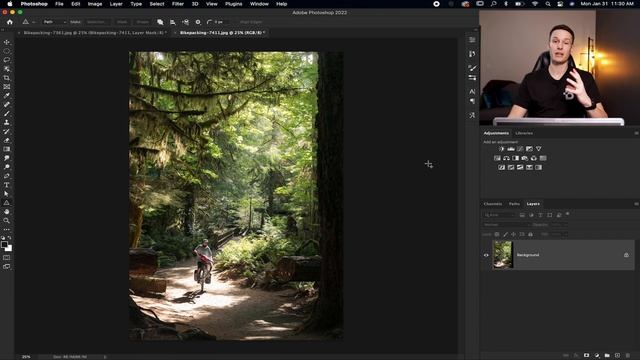This screenshot has width=640, height=360.
Task: Open the Filter menu
Action: point(178,4)
